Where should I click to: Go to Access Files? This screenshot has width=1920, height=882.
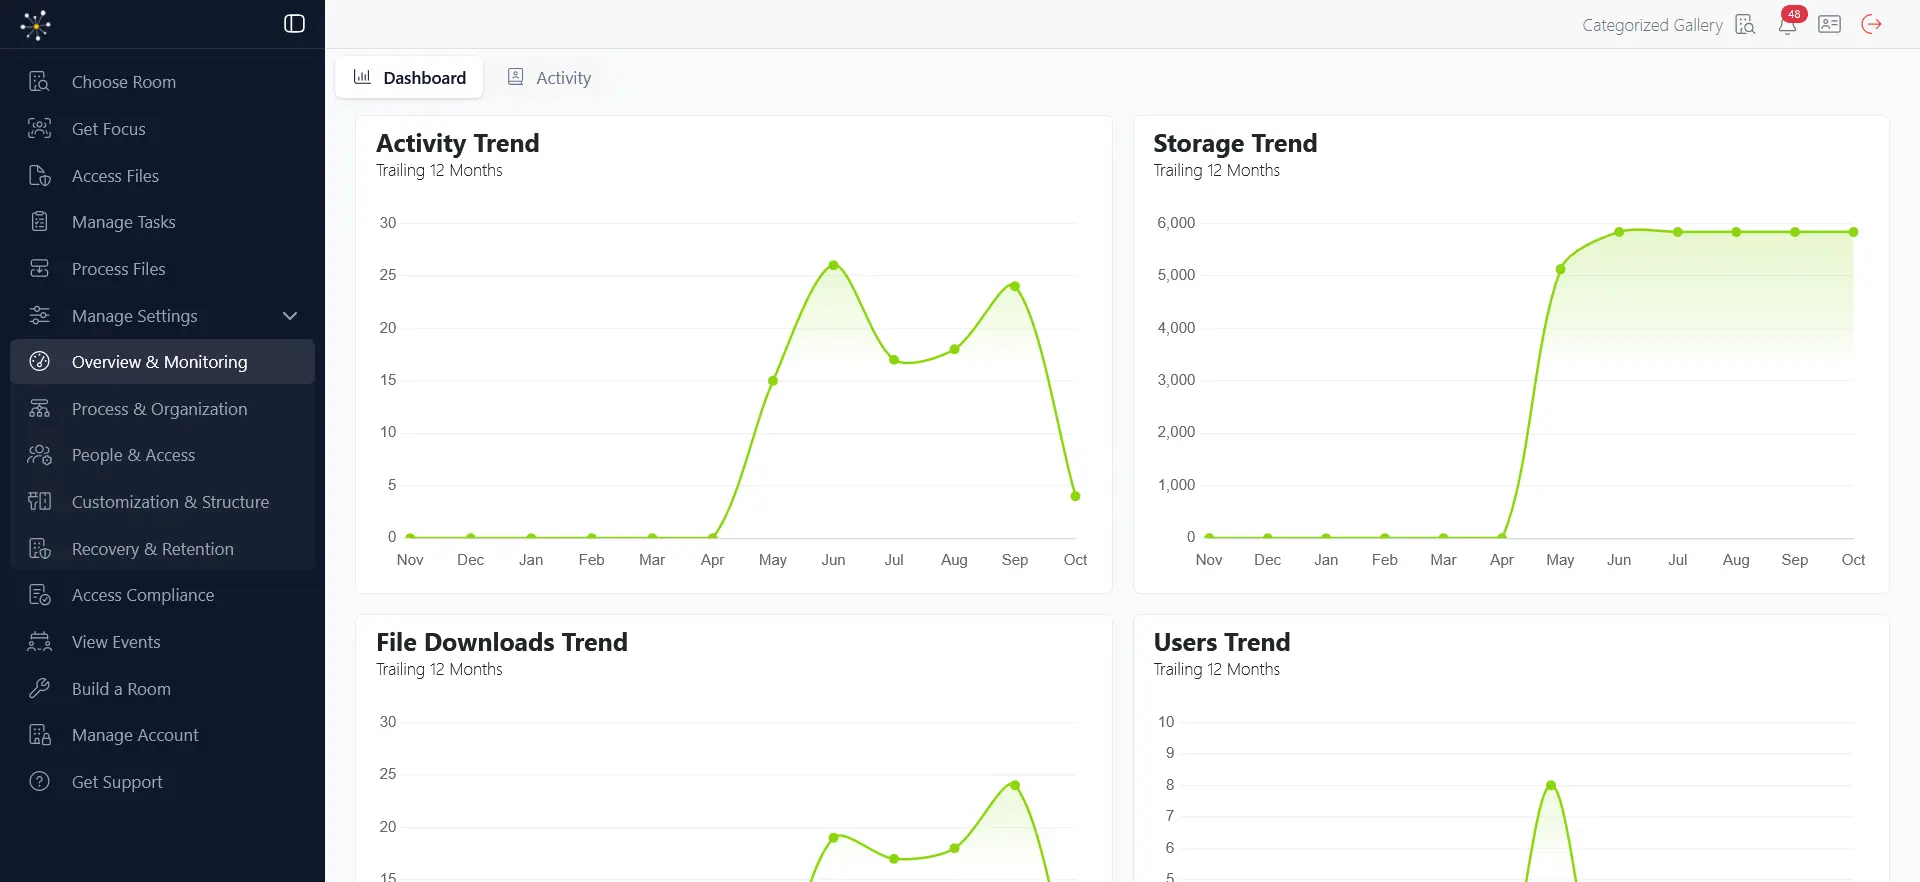tap(162, 175)
